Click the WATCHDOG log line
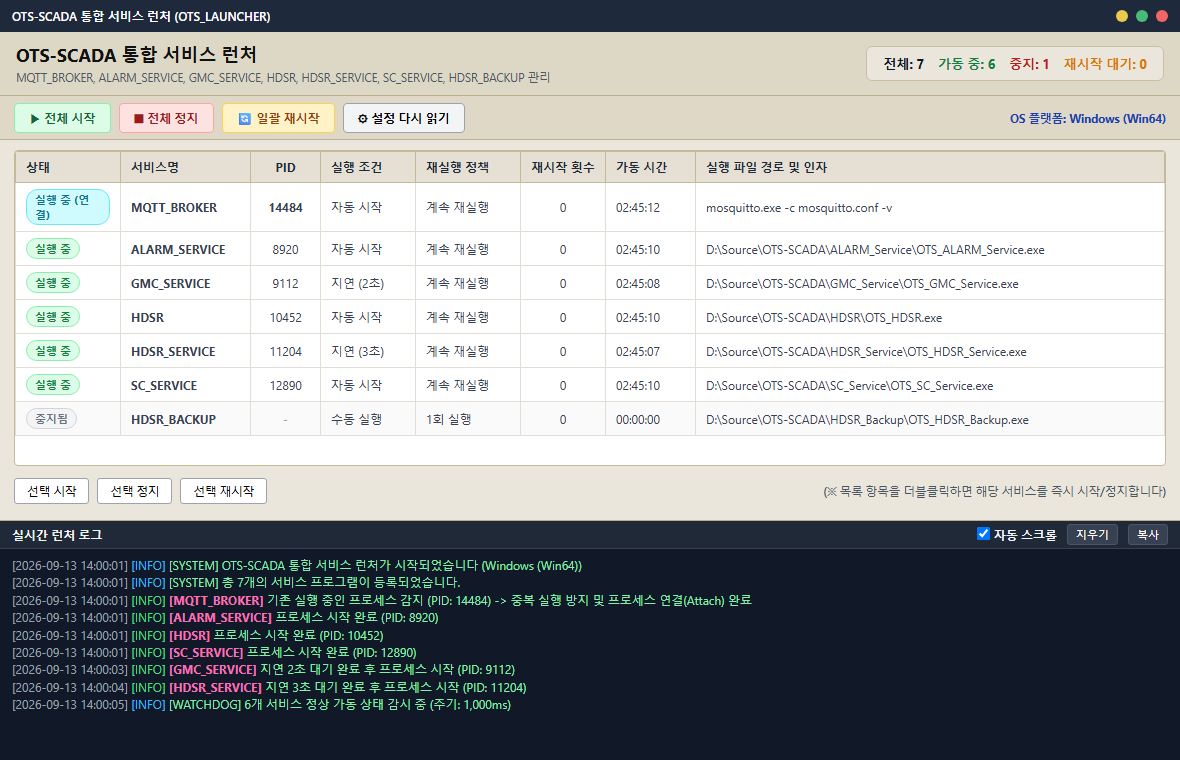The width and height of the screenshot is (1180, 760). [262, 704]
